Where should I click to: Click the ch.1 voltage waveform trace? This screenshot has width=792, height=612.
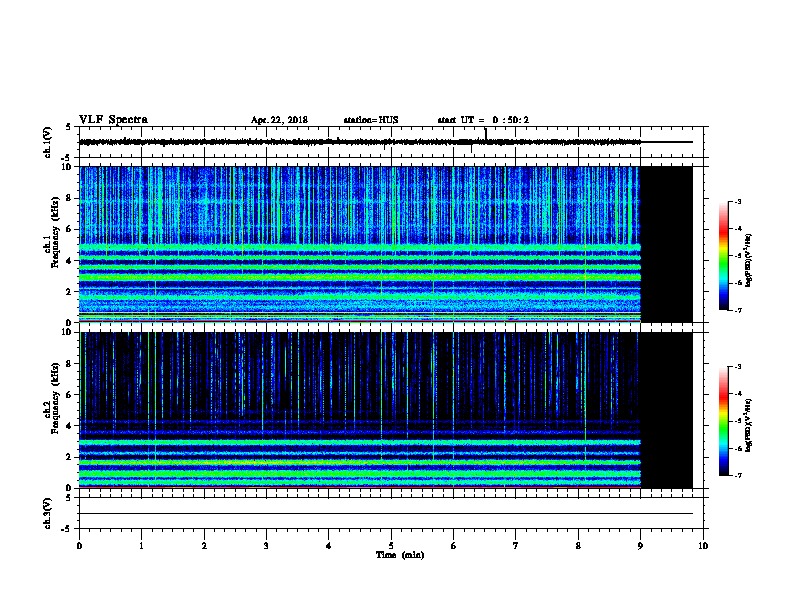(x=360, y=142)
